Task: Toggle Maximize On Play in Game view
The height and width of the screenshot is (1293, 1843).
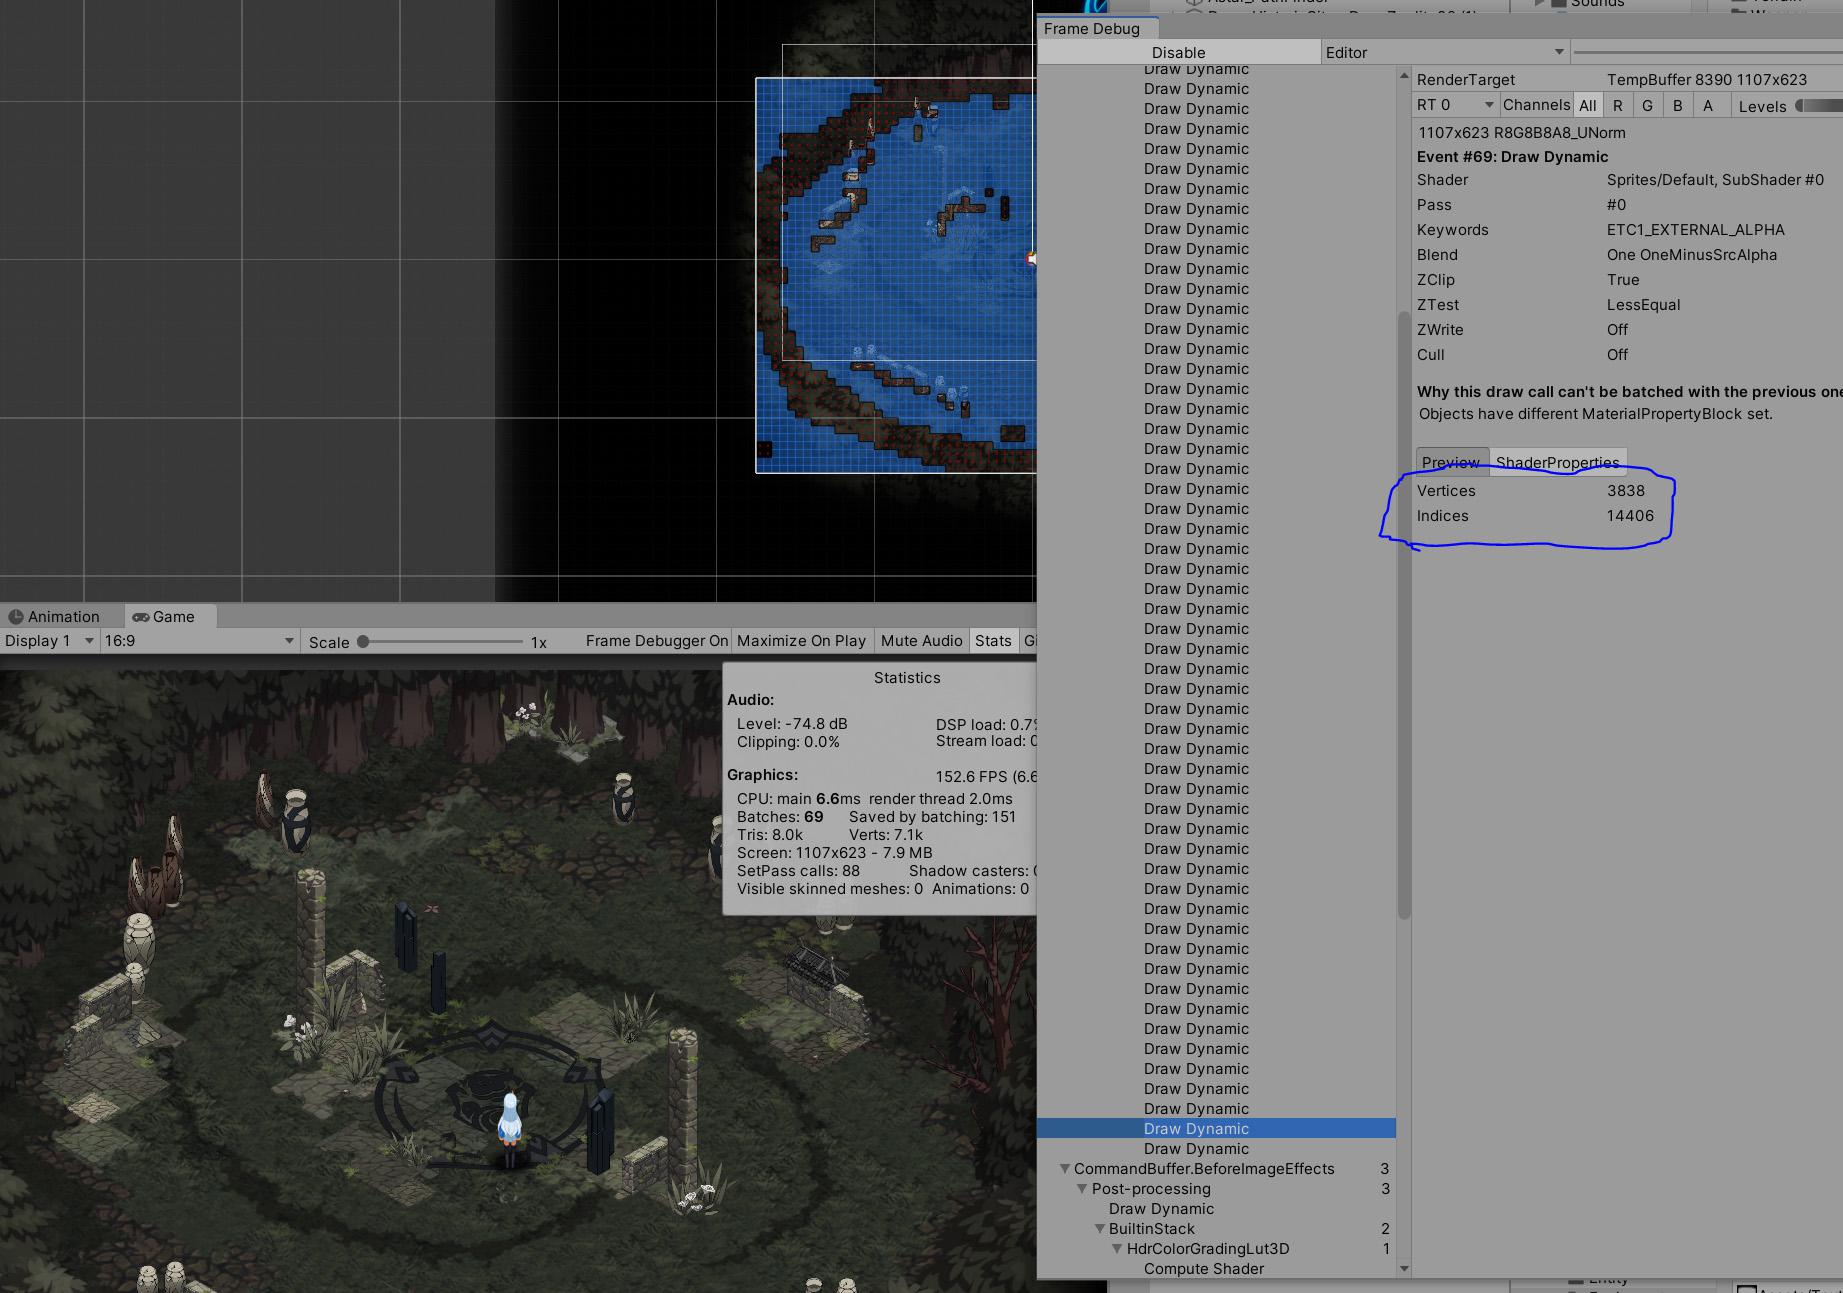Action: pos(801,641)
